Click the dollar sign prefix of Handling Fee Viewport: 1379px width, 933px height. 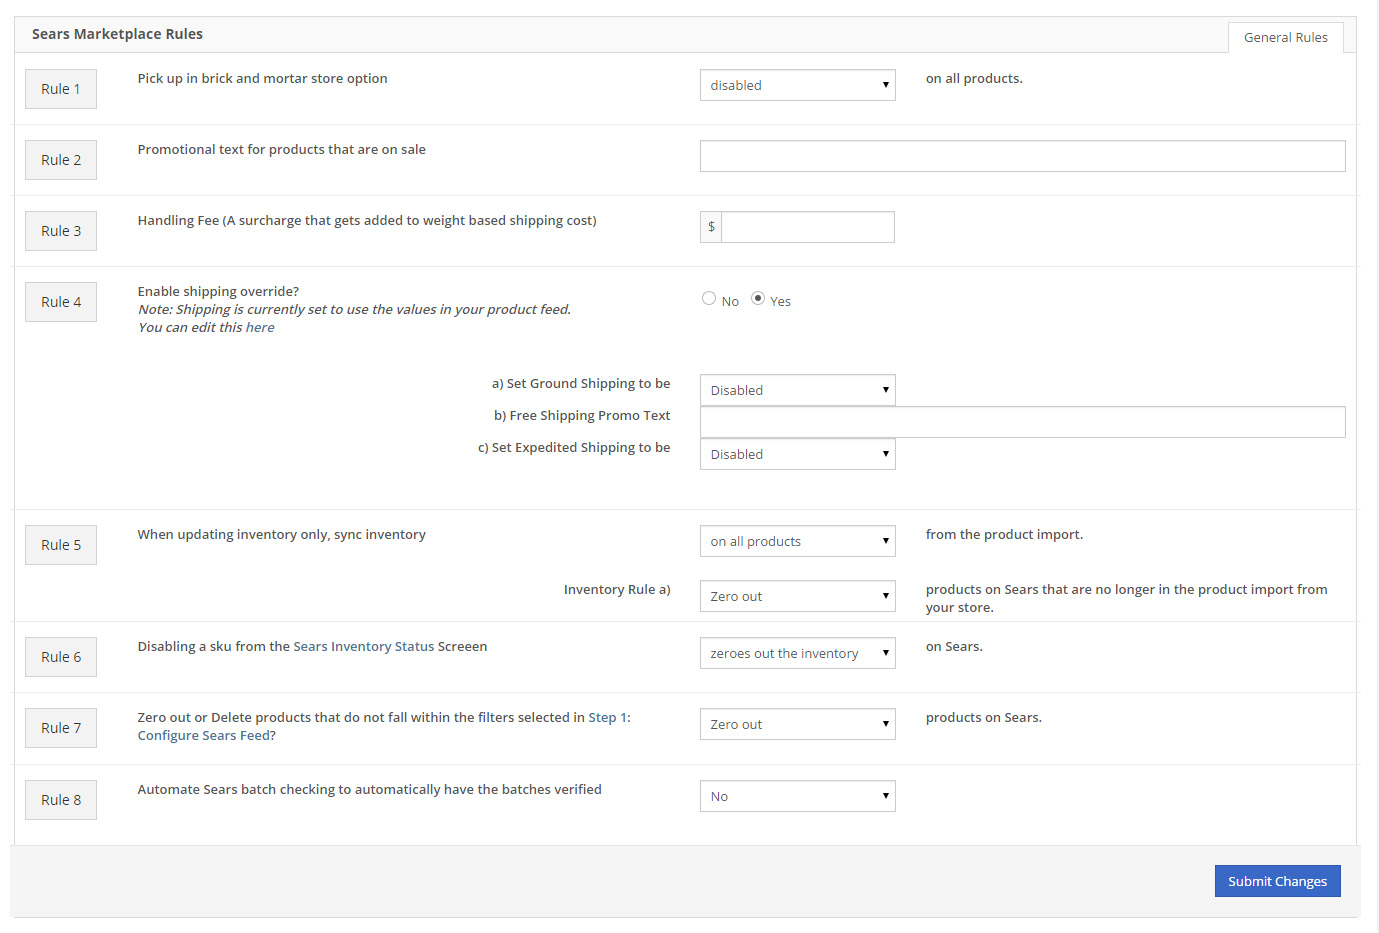[x=711, y=227]
